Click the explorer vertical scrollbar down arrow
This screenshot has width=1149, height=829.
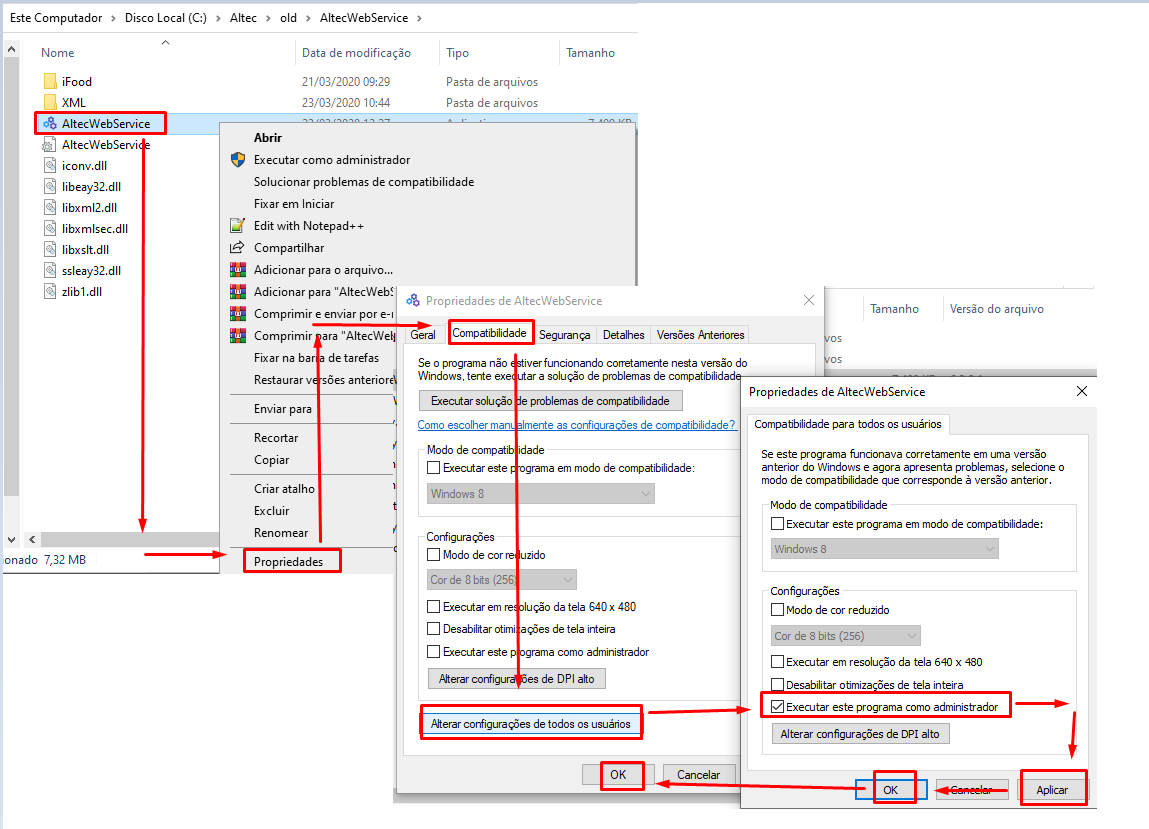(x=11, y=539)
